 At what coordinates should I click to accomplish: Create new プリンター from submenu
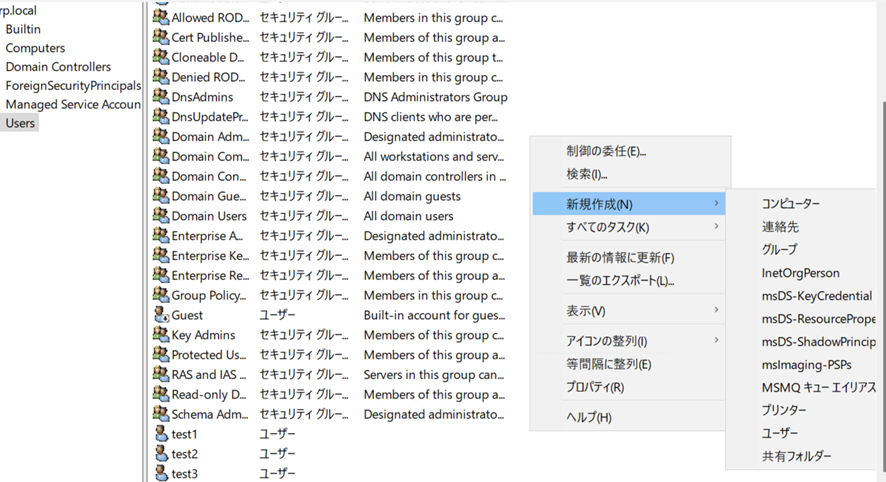pos(784,410)
